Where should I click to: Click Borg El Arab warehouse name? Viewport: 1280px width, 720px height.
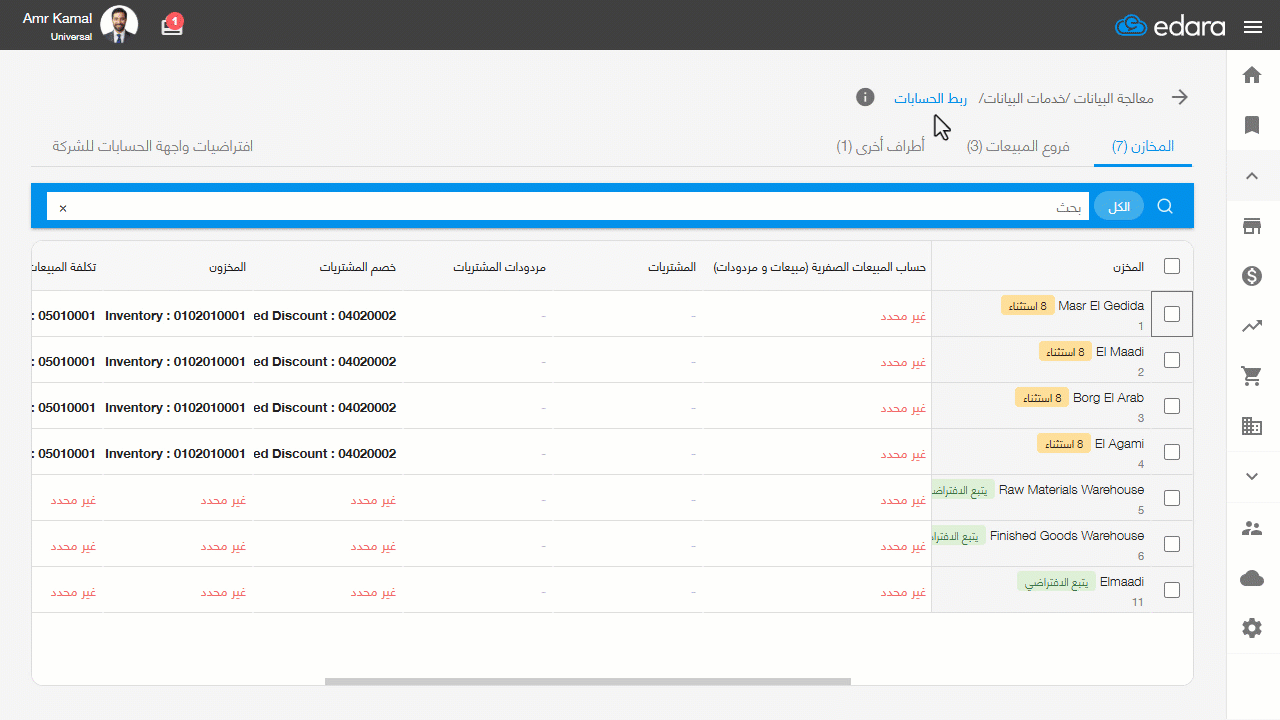[x=1108, y=398]
